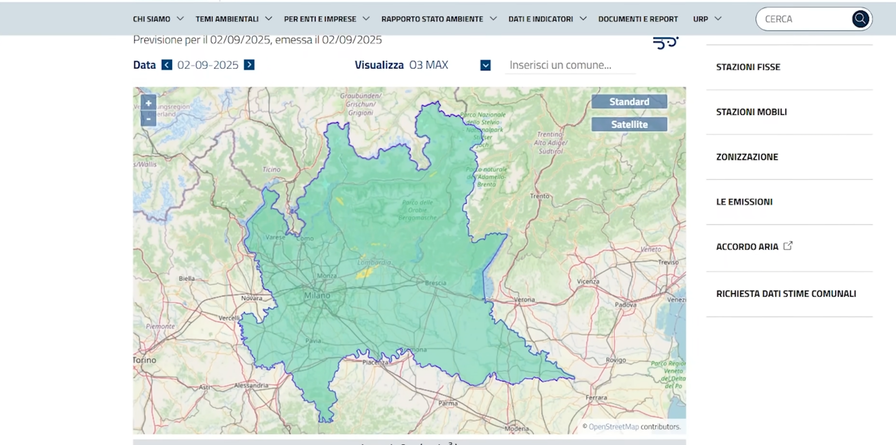Viewport: 896px width, 445px height.
Task: Switch map to Standard view
Action: pos(629,102)
